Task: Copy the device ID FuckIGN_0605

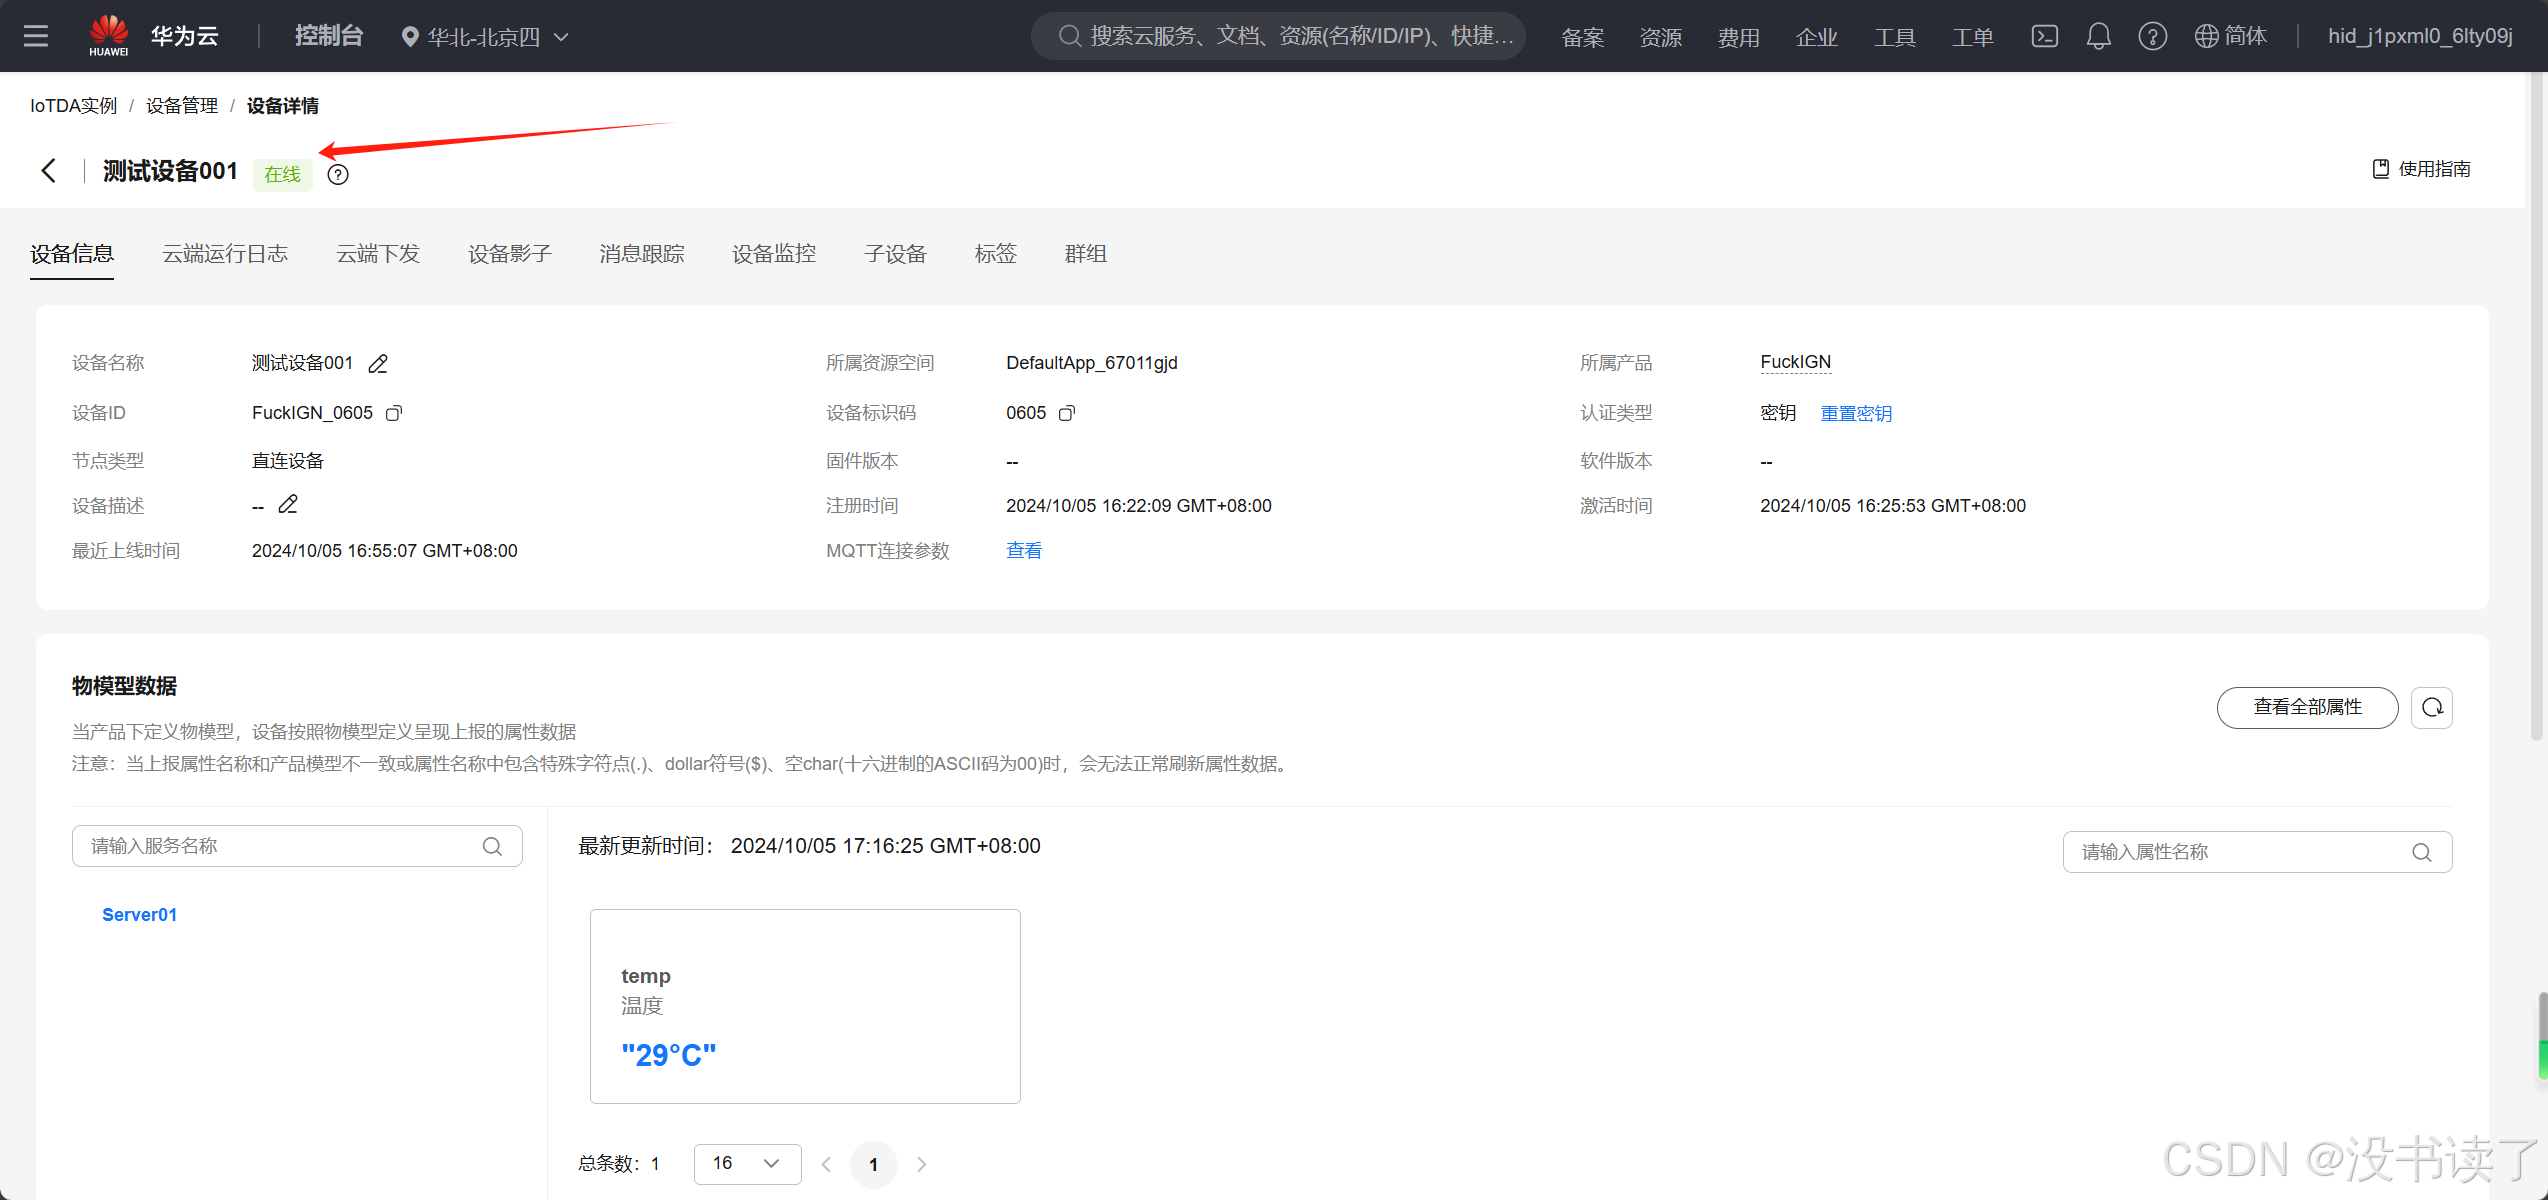Action: click(x=394, y=413)
